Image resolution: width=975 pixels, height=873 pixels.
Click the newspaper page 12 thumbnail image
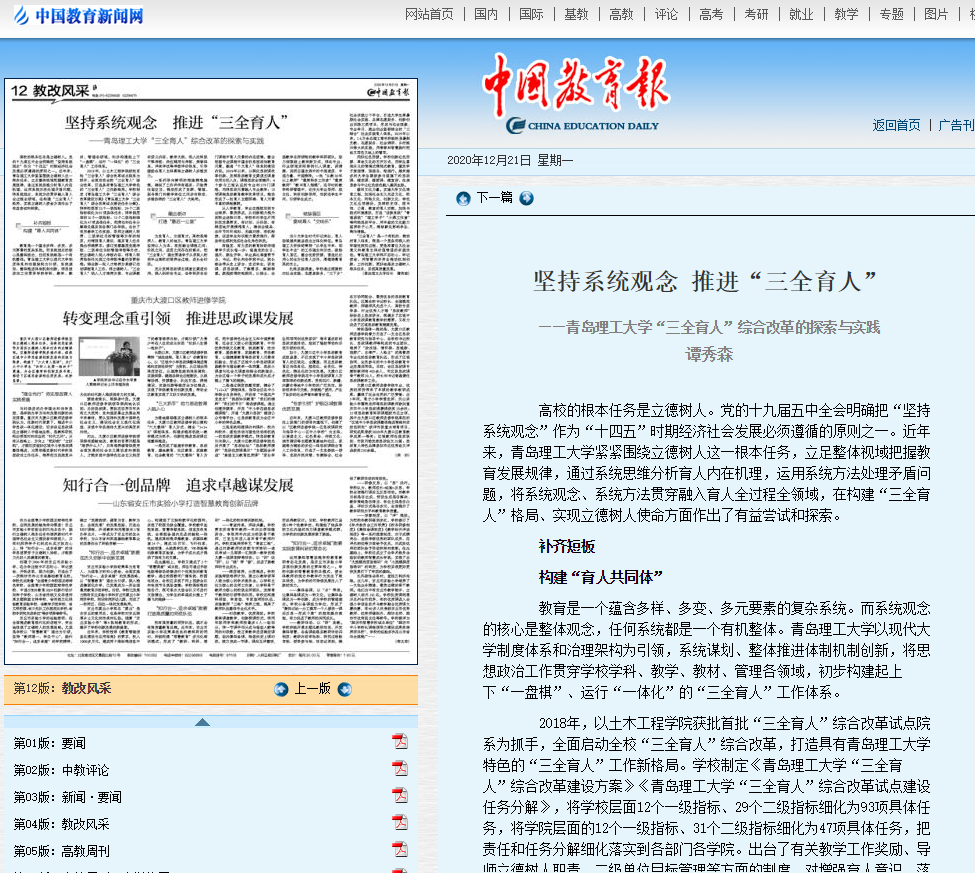(x=211, y=371)
